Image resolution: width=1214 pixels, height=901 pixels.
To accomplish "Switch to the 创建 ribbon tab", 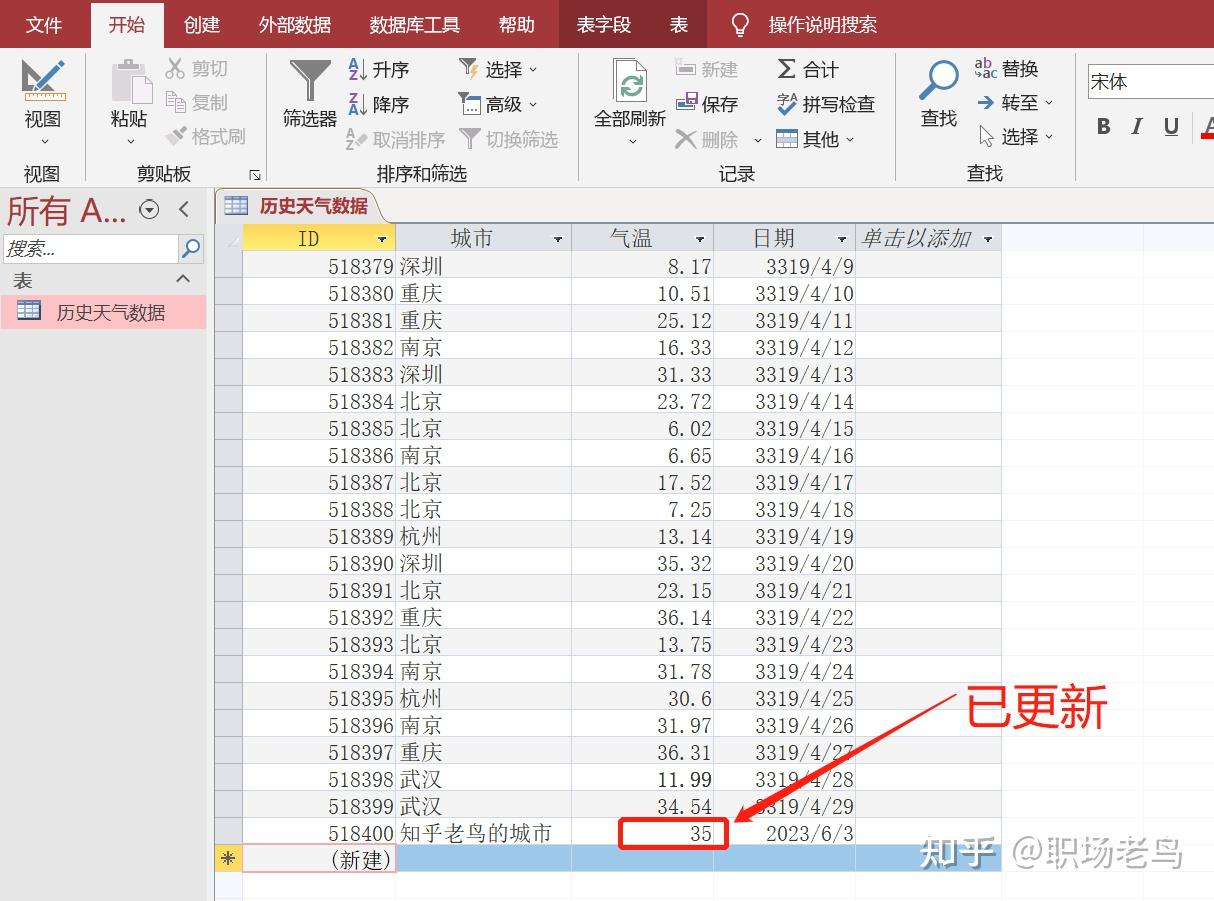I will click(201, 25).
